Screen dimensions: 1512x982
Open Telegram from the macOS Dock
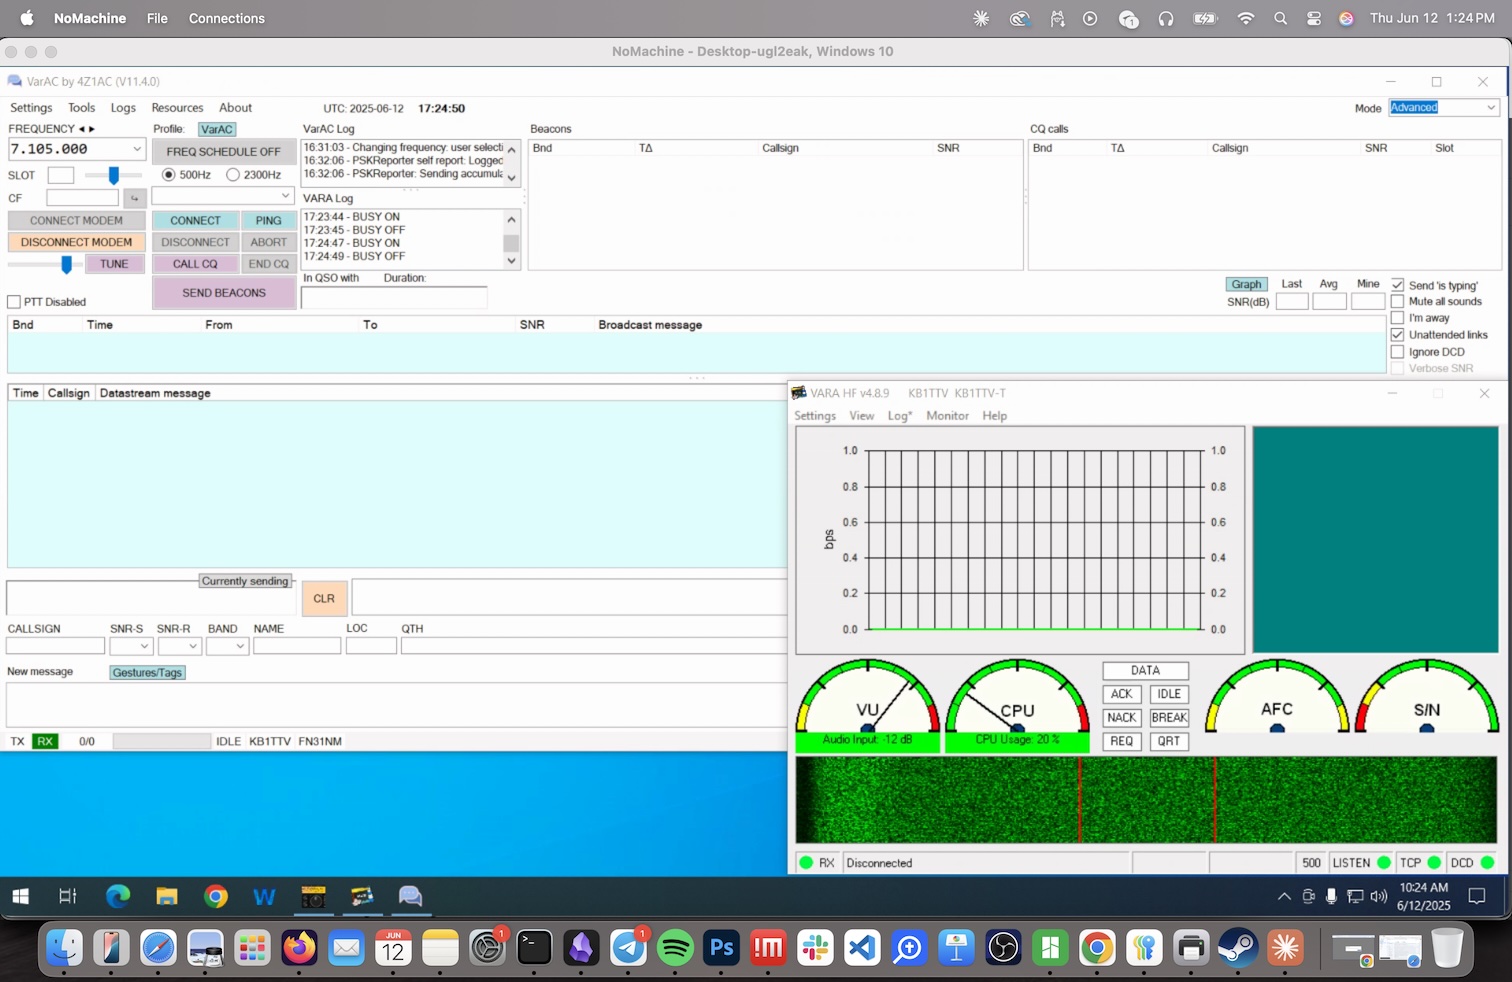[629, 947]
